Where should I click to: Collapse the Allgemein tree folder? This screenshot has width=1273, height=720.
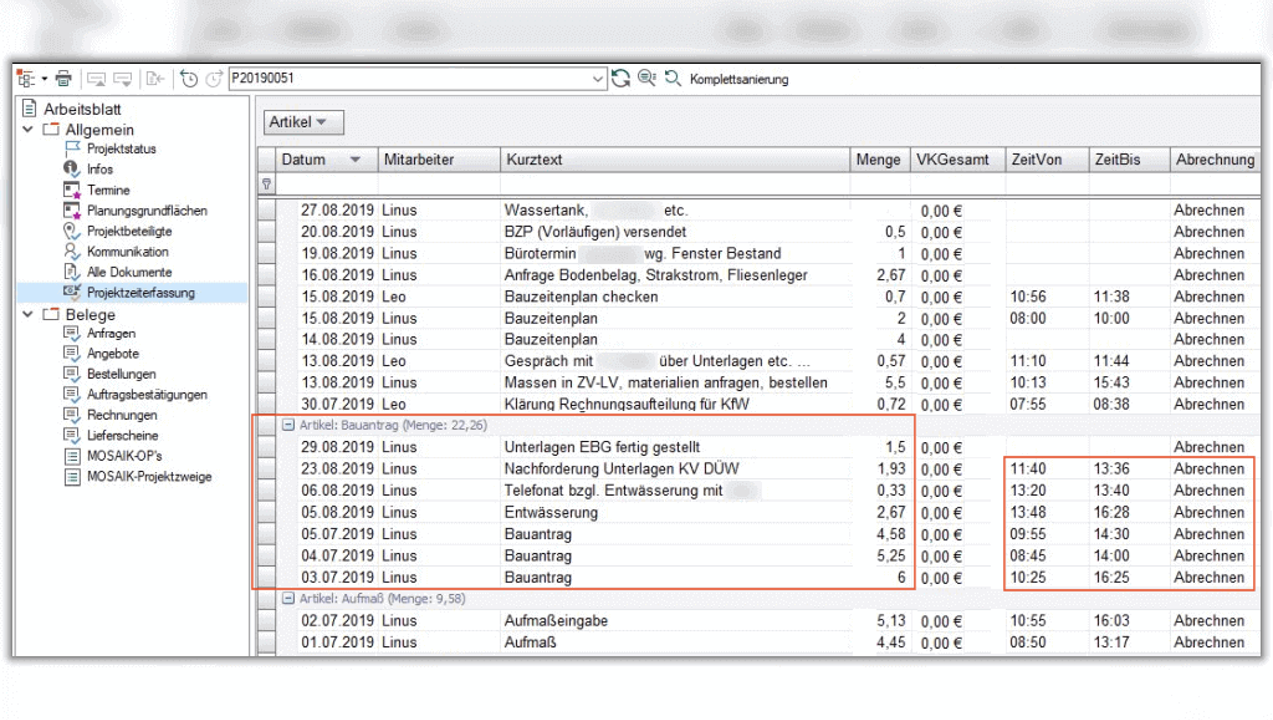pyautogui.click(x=28, y=130)
